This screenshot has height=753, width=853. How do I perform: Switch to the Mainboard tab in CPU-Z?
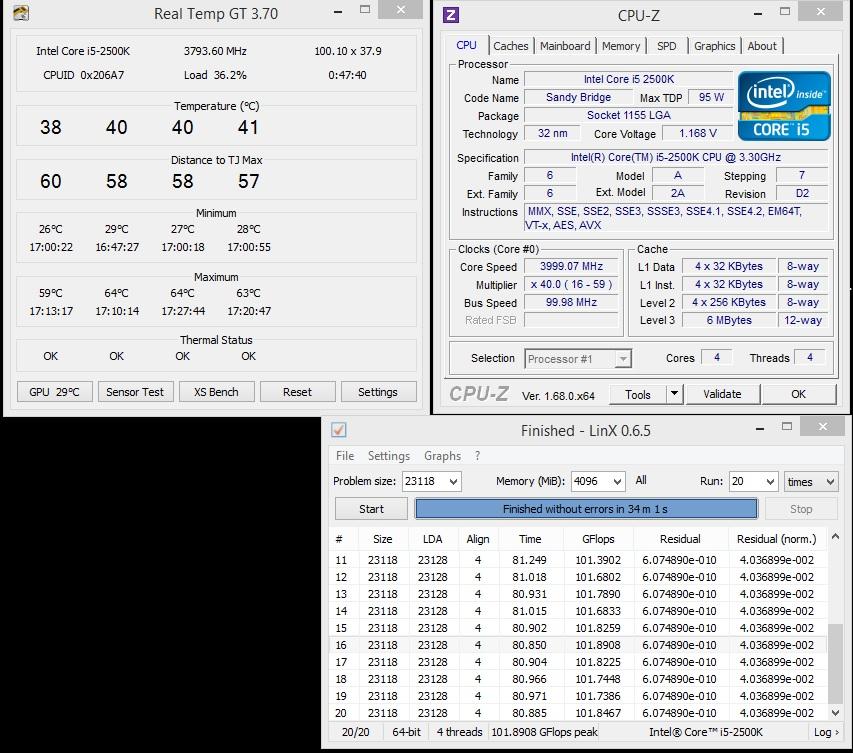tap(565, 46)
